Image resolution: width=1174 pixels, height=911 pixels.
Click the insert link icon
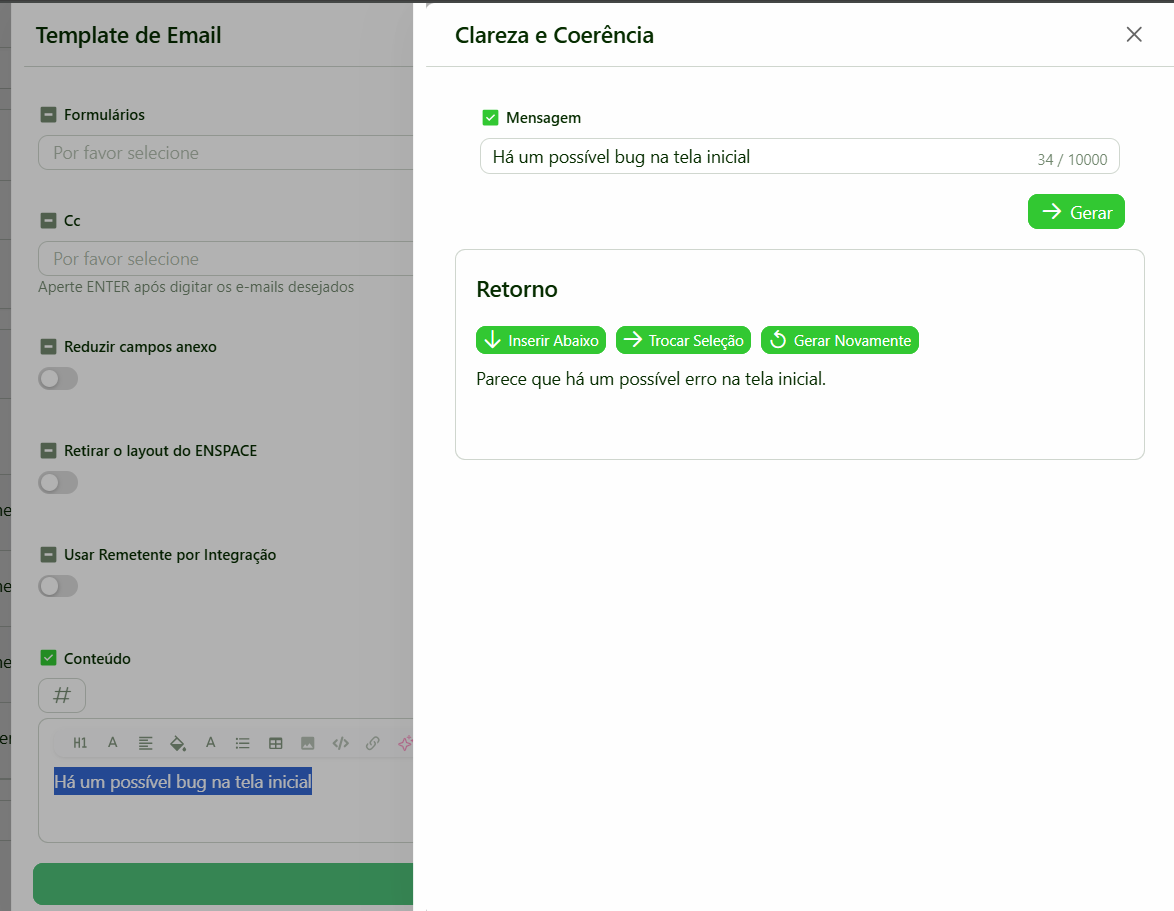click(372, 743)
